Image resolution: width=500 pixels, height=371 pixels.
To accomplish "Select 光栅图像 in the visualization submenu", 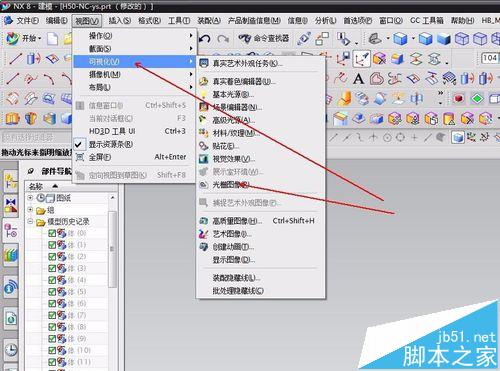I will (260, 184).
